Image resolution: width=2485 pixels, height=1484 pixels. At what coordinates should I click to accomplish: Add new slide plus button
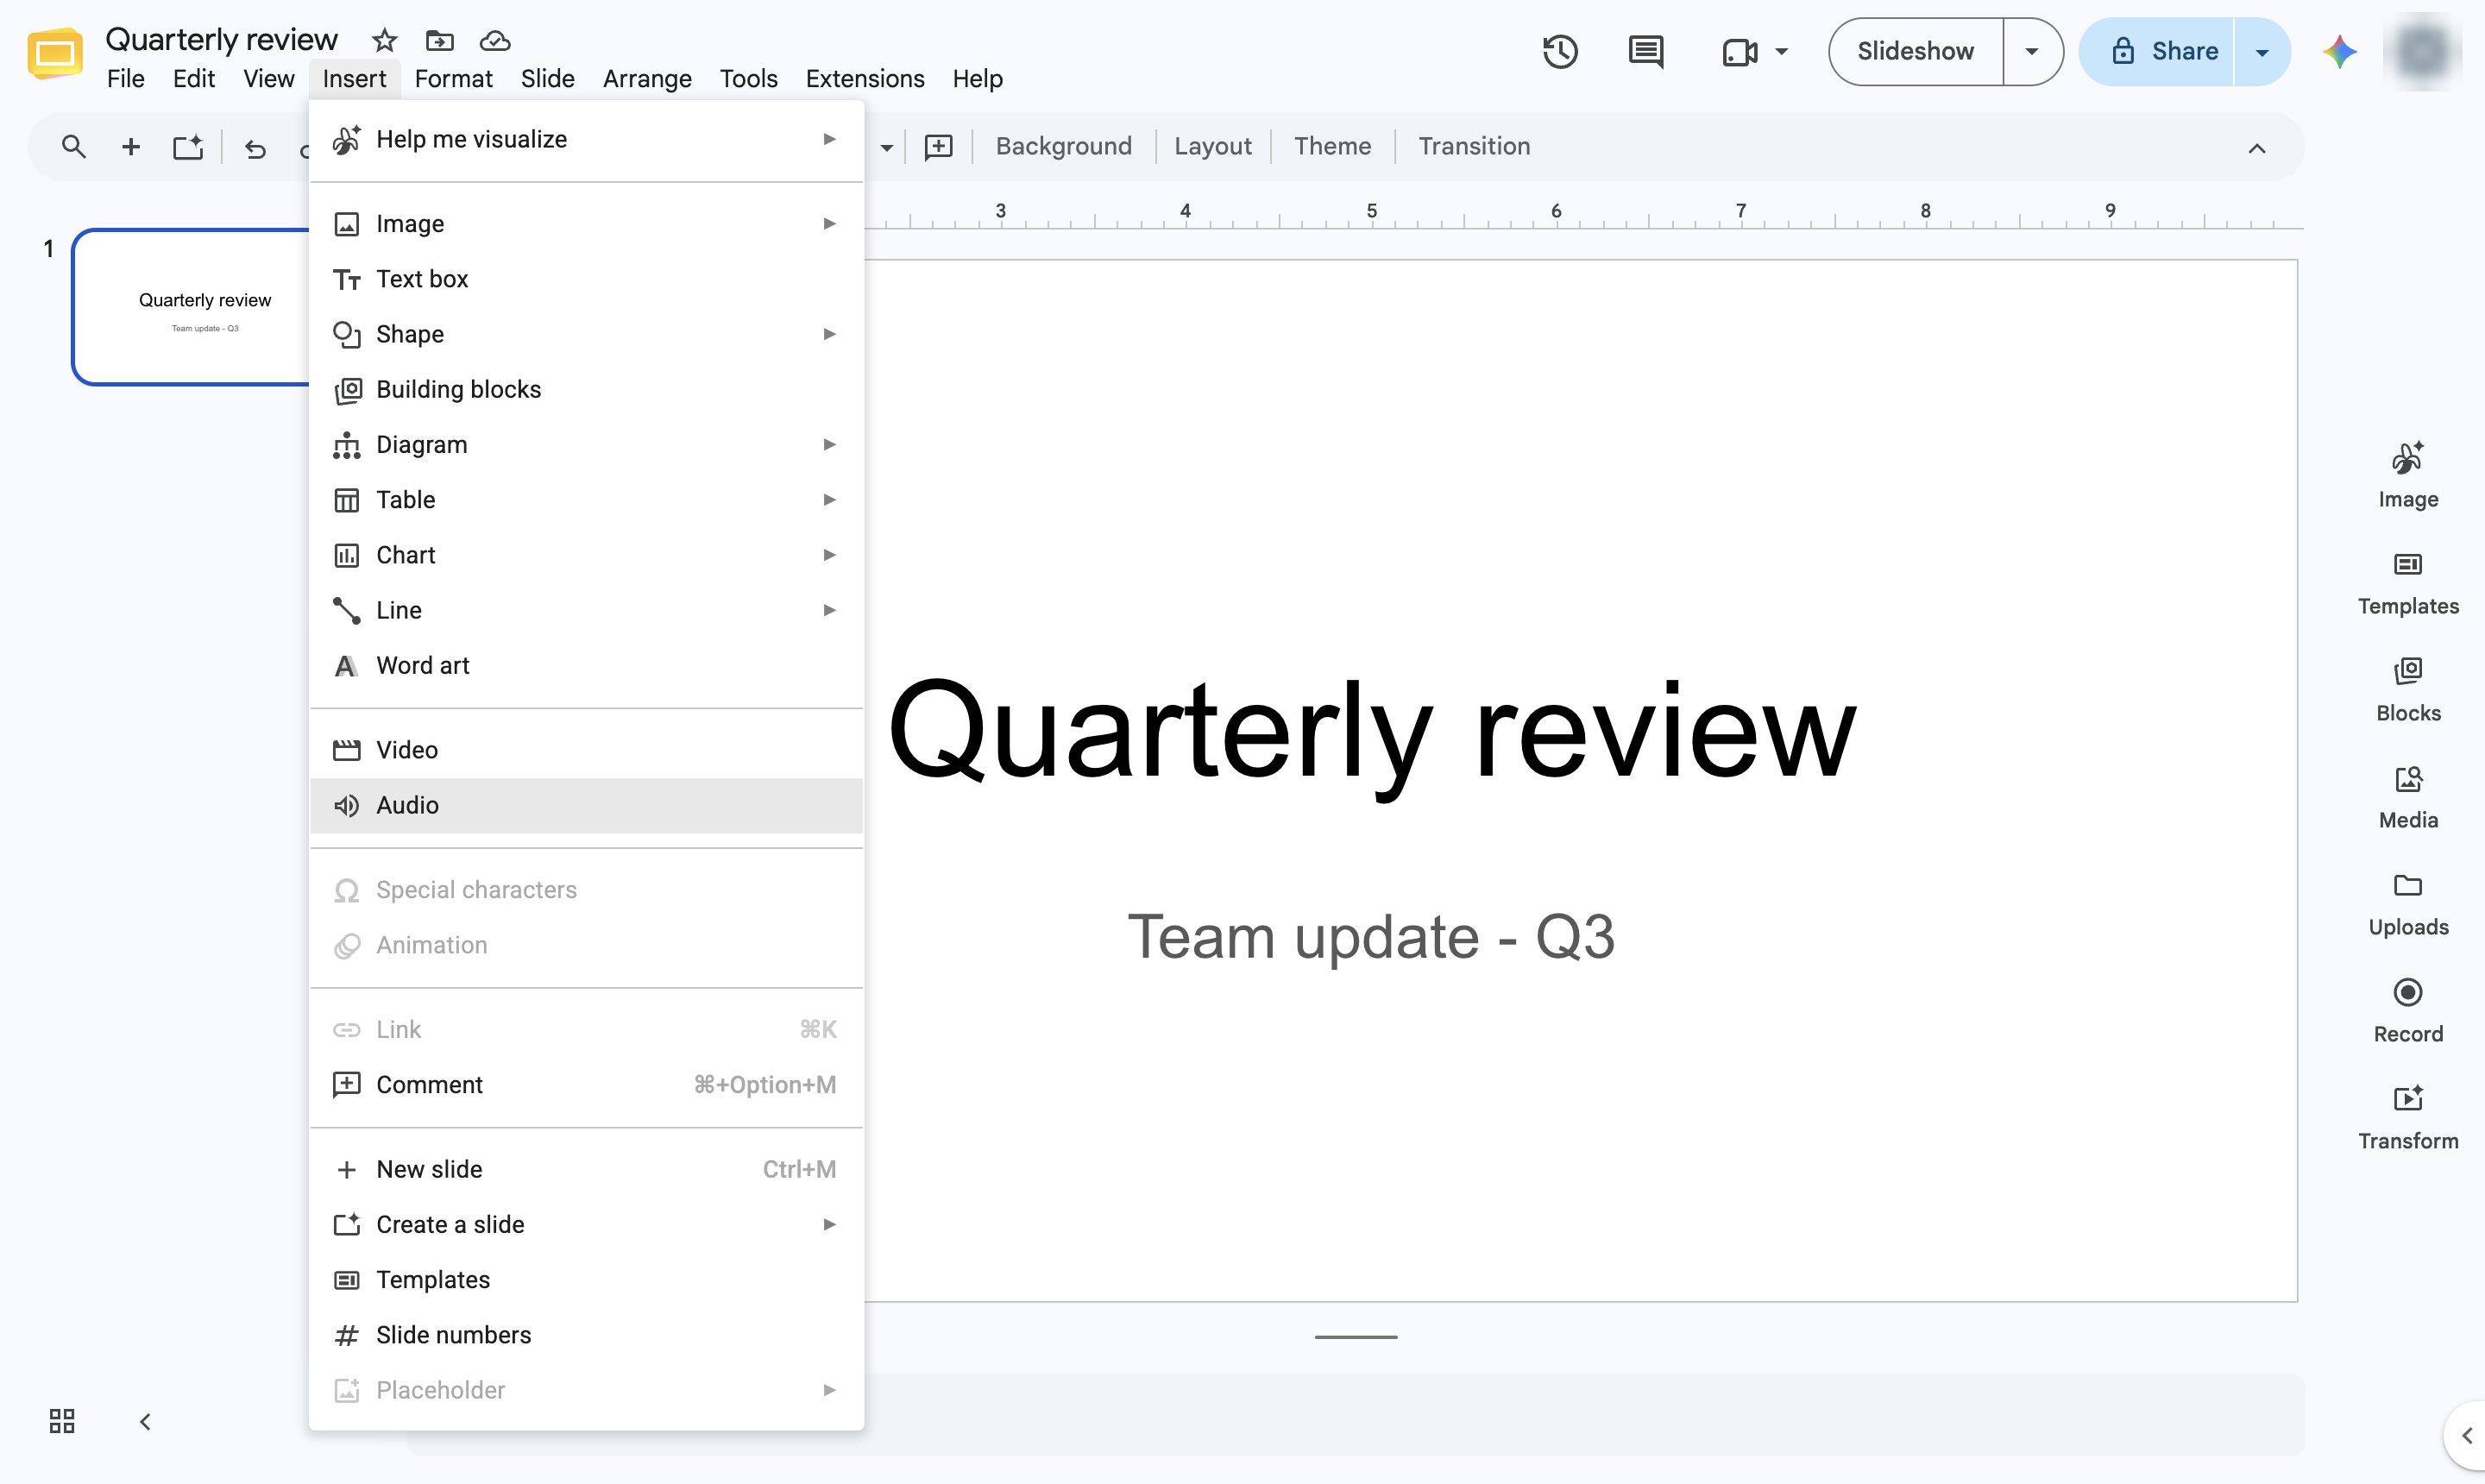[130, 147]
